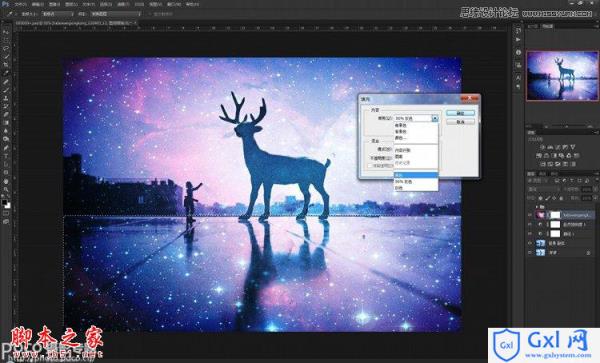Select the Brush tool

click(6, 90)
